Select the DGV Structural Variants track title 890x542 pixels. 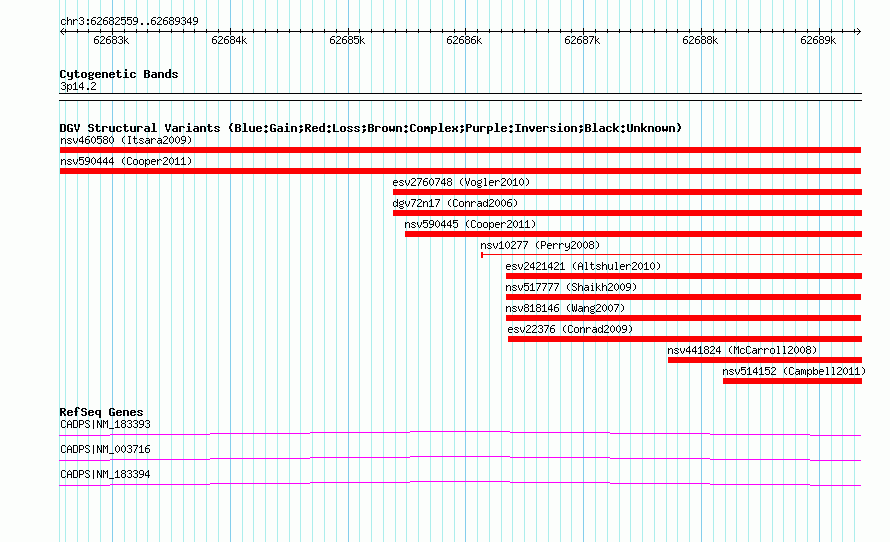click(x=371, y=128)
